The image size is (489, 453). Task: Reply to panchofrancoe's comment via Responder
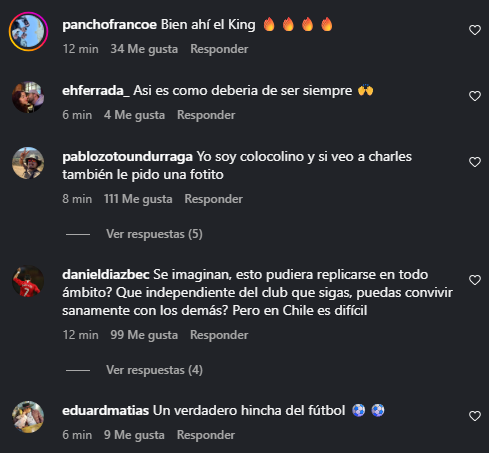pos(219,49)
